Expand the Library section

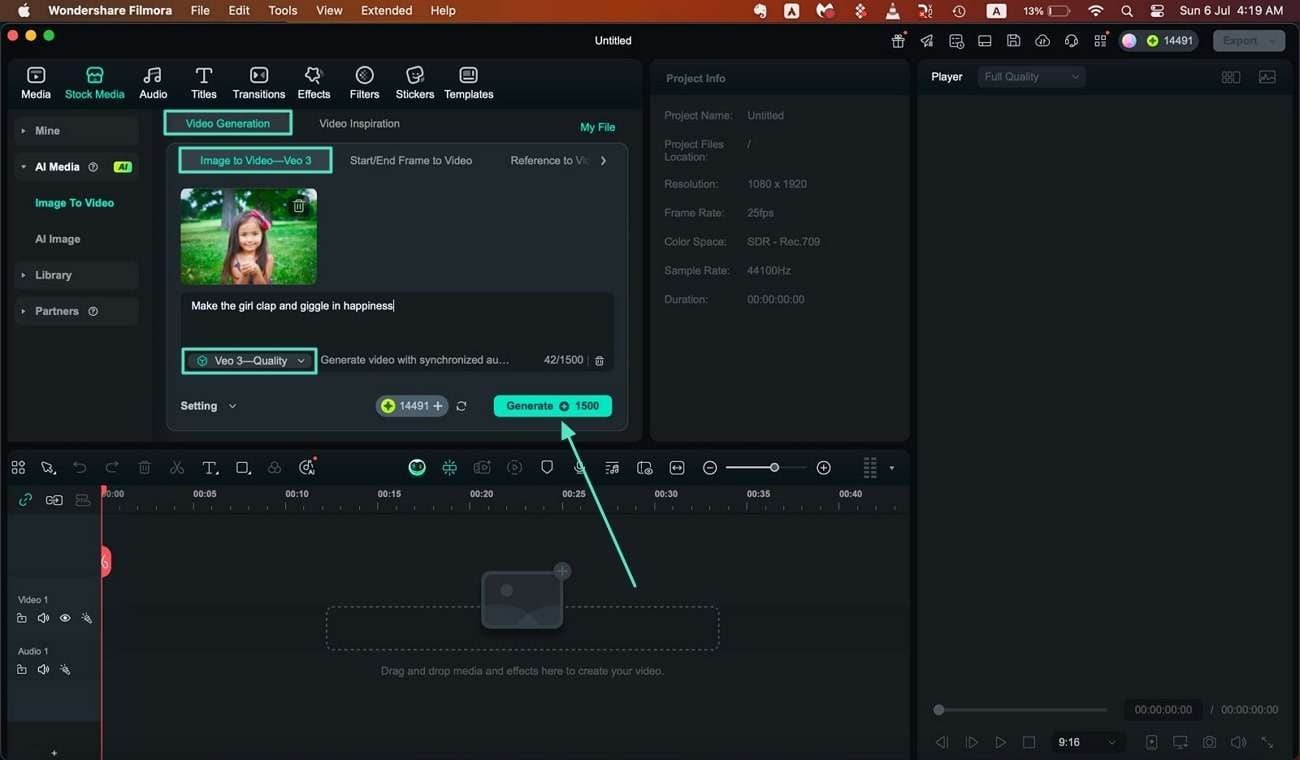[x=76, y=275]
